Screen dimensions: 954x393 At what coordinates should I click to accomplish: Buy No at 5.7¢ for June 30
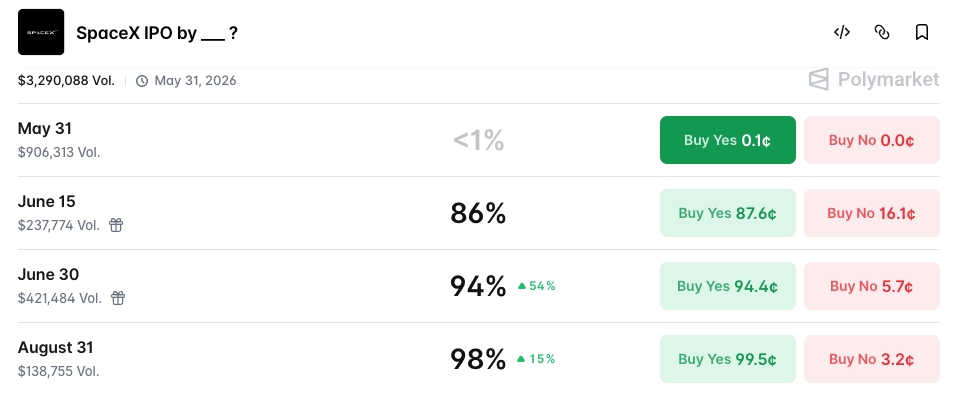point(872,286)
